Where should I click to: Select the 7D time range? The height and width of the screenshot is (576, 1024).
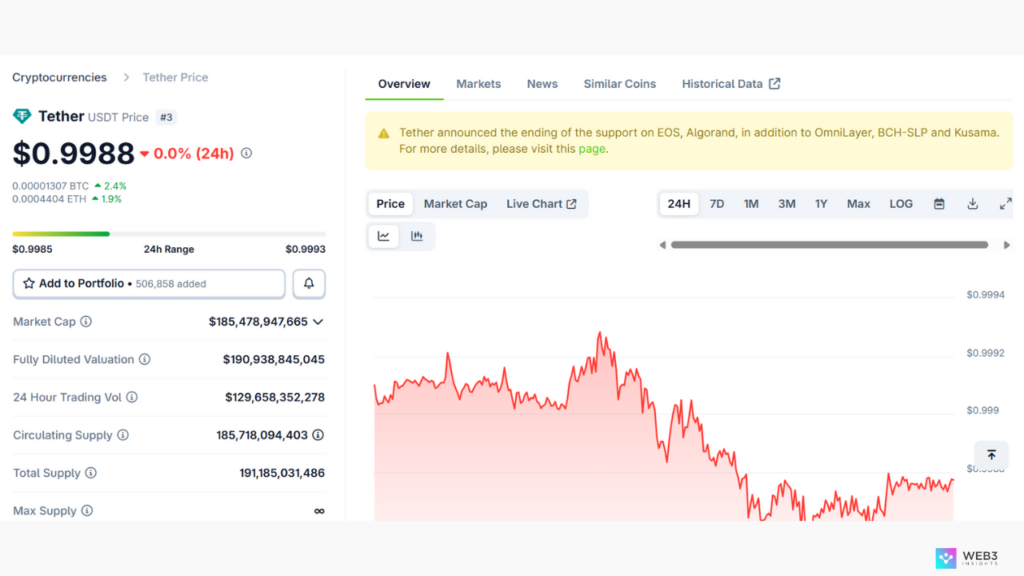pos(717,204)
